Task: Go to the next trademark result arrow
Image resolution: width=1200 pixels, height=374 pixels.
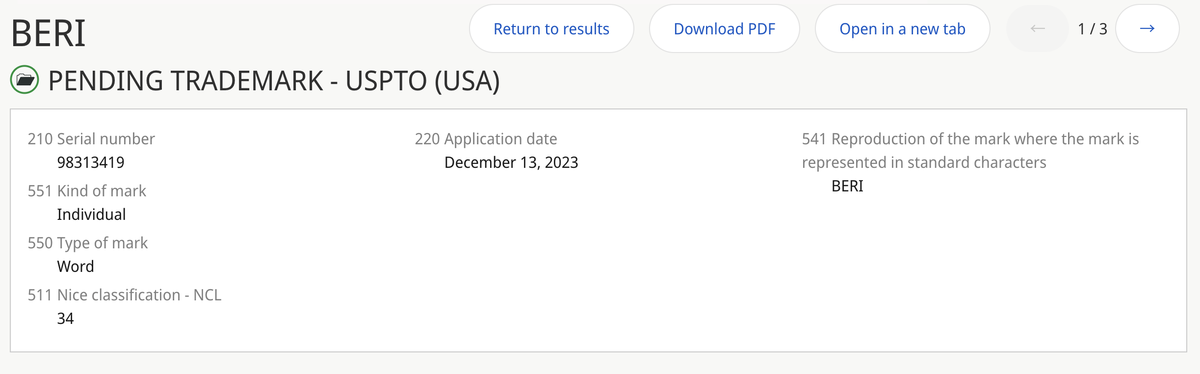Action: click(1147, 28)
